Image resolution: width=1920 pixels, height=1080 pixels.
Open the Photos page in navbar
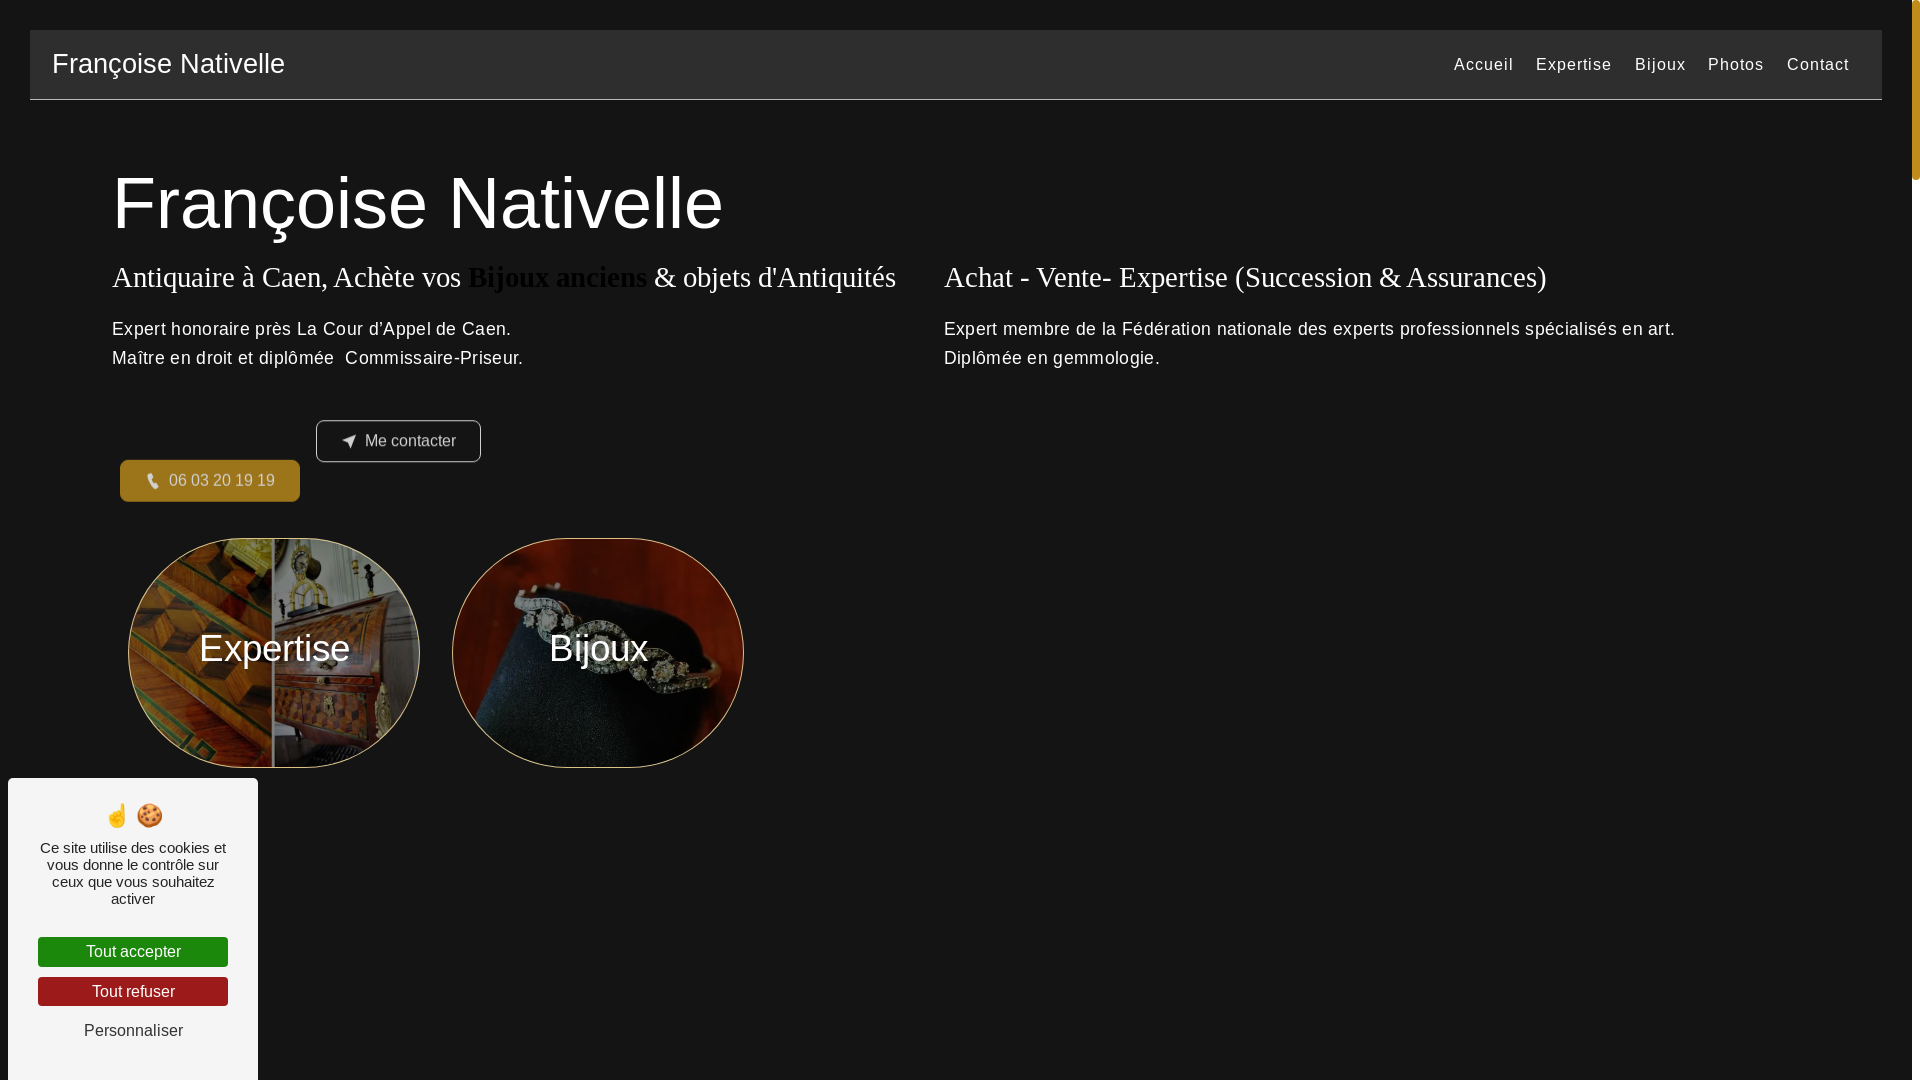(x=1735, y=65)
